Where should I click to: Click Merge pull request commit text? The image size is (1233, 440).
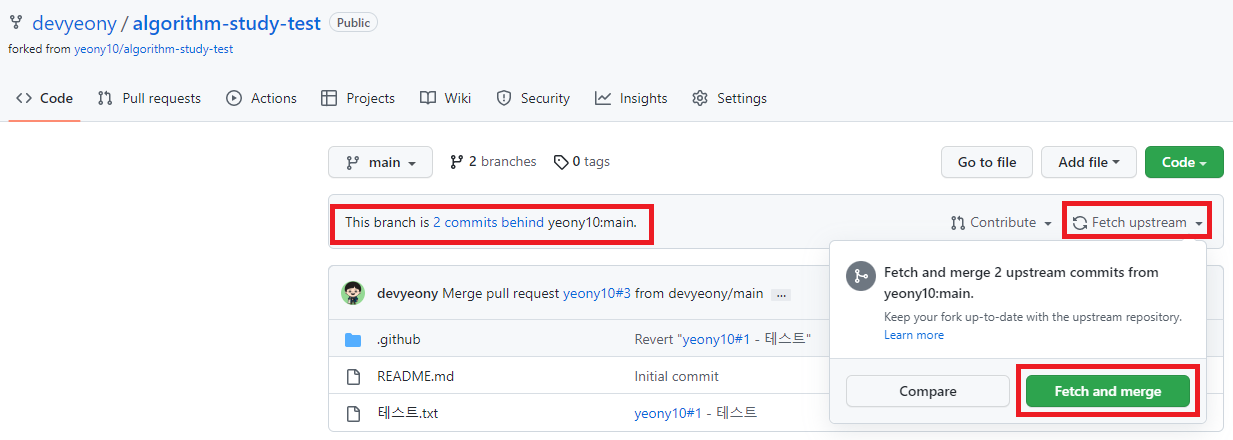click(500, 293)
